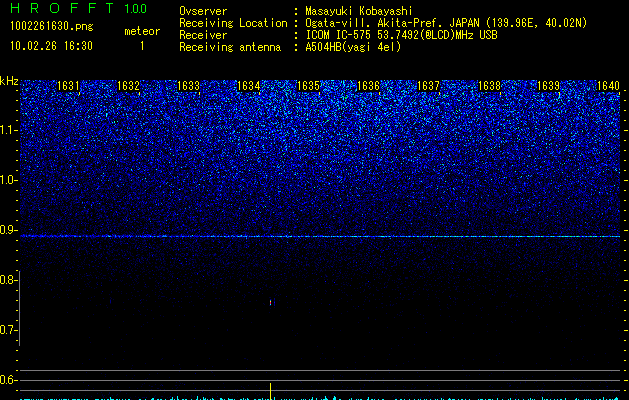Click the 1639 time axis label

[548, 86]
